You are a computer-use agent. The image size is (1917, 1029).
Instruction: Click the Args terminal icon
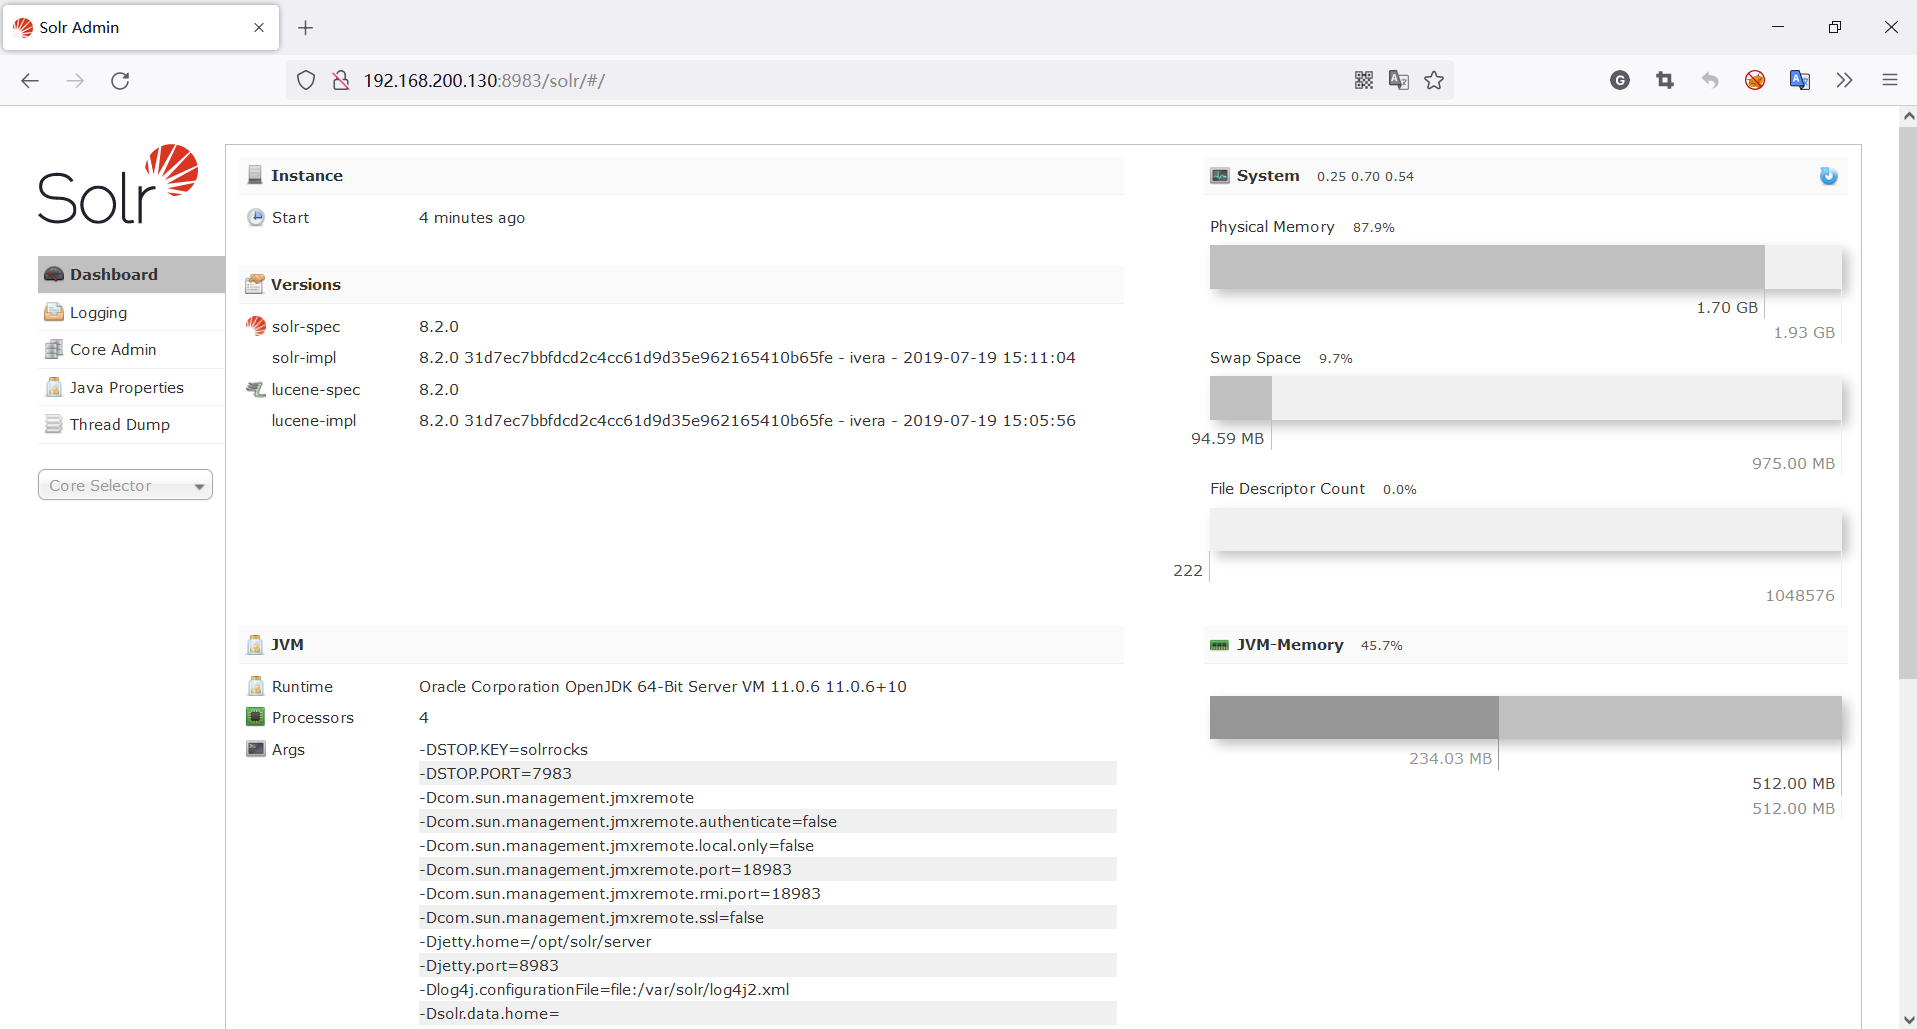point(256,749)
